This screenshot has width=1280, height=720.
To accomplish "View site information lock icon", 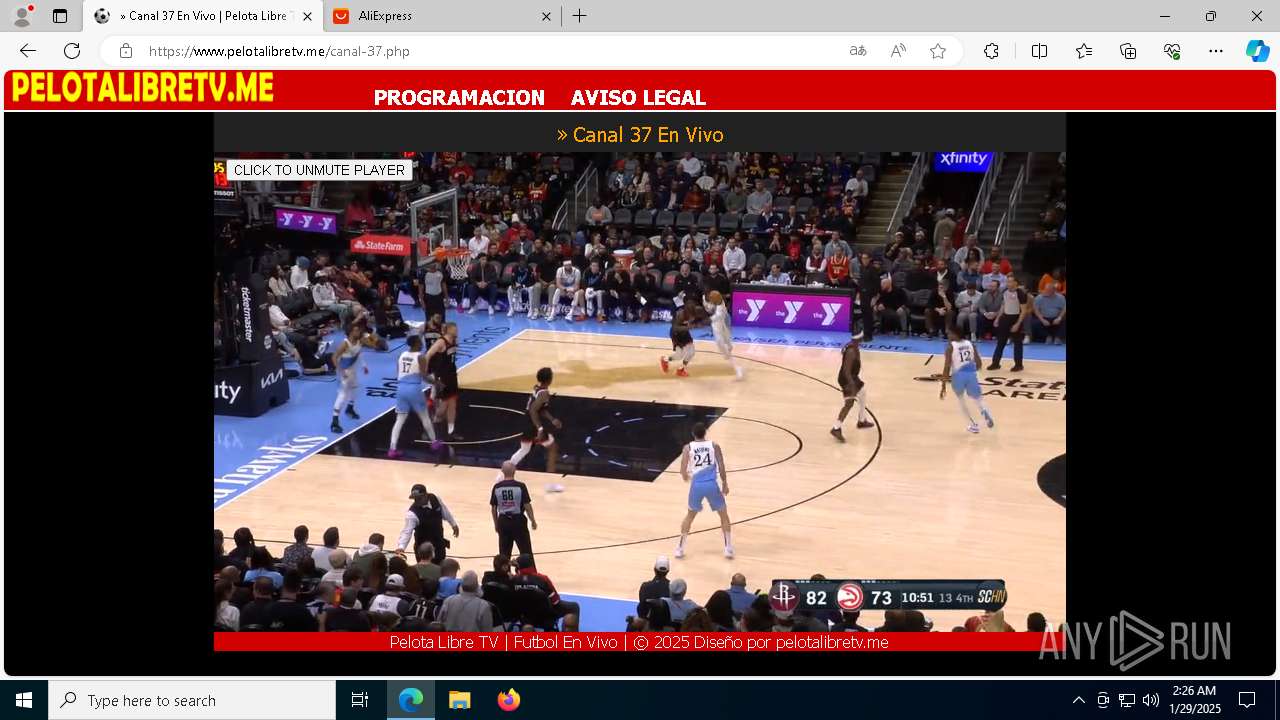I will coord(126,51).
